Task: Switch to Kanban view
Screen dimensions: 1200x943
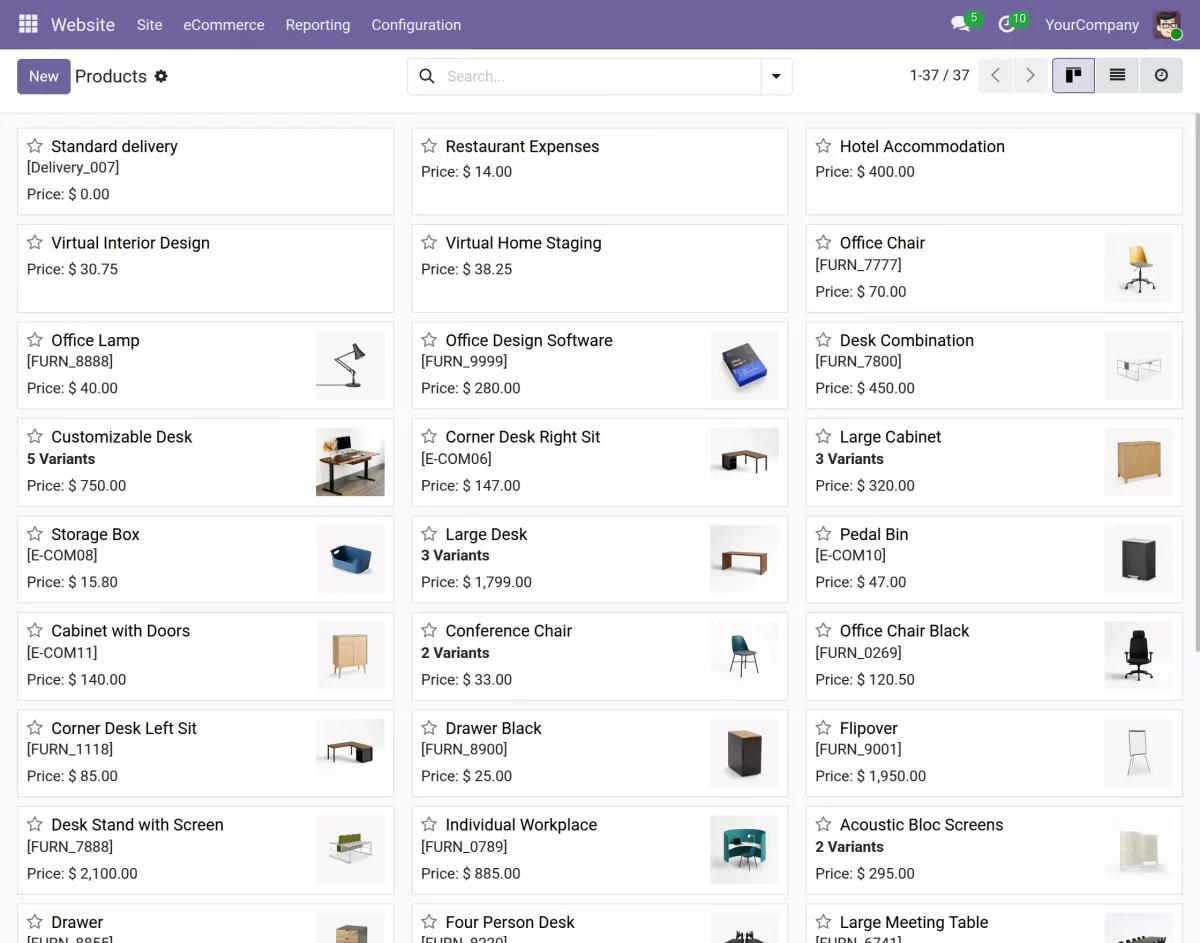Action: click(1073, 76)
